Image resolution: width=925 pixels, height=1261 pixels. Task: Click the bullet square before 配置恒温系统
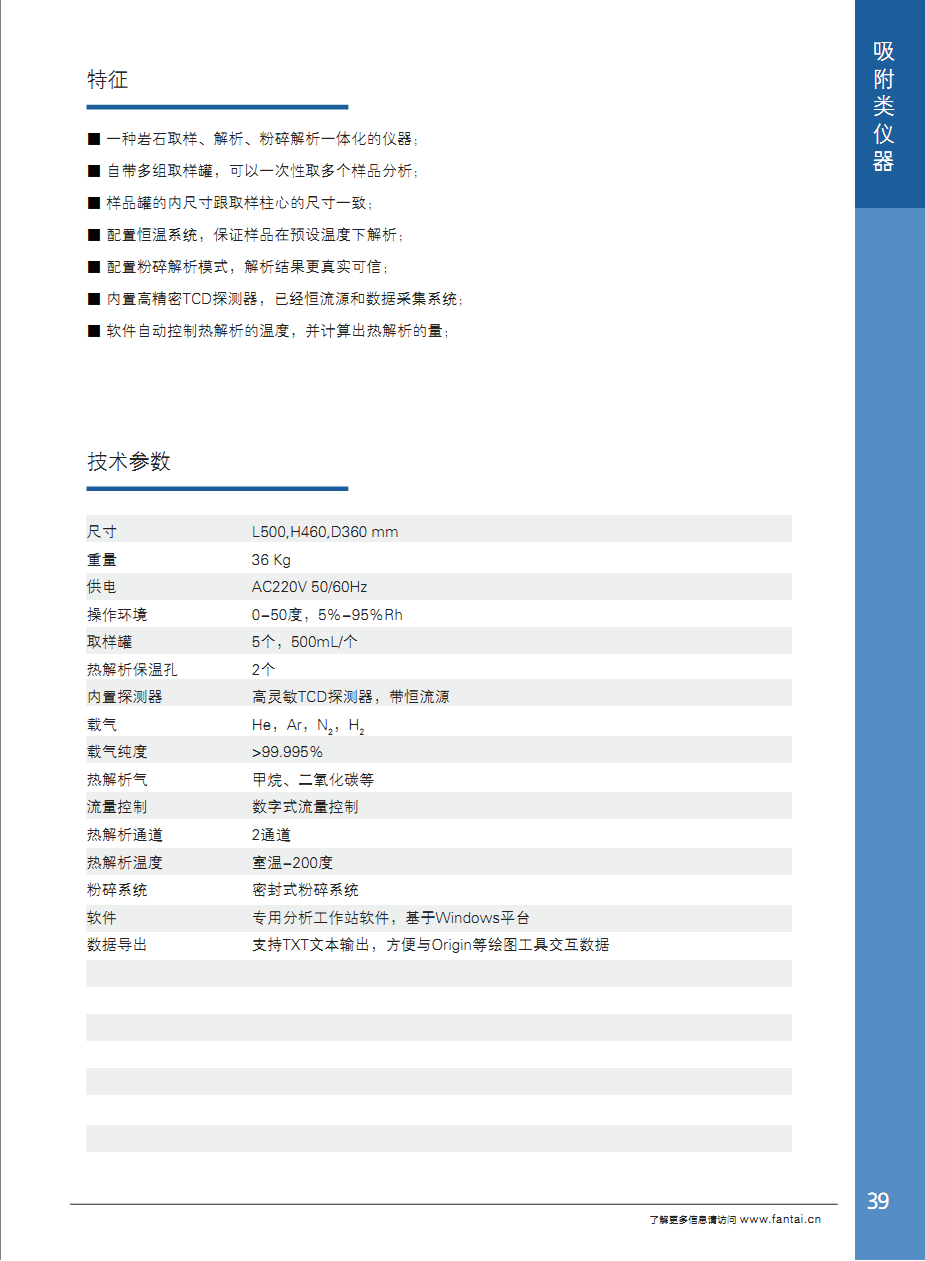pyautogui.click(x=93, y=235)
